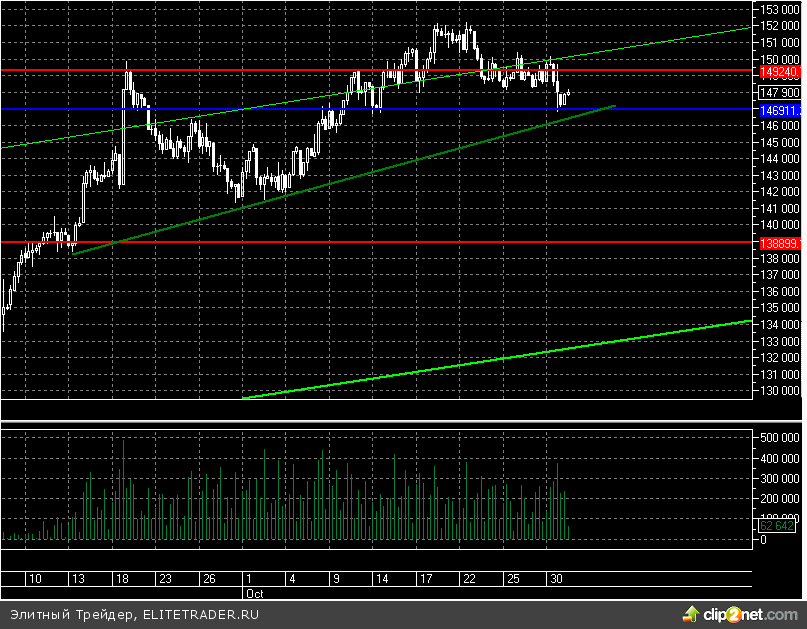Image resolution: width=807 pixels, height=629 pixels.
Task: Click the 130 000 price axis label
Action: 778,391
